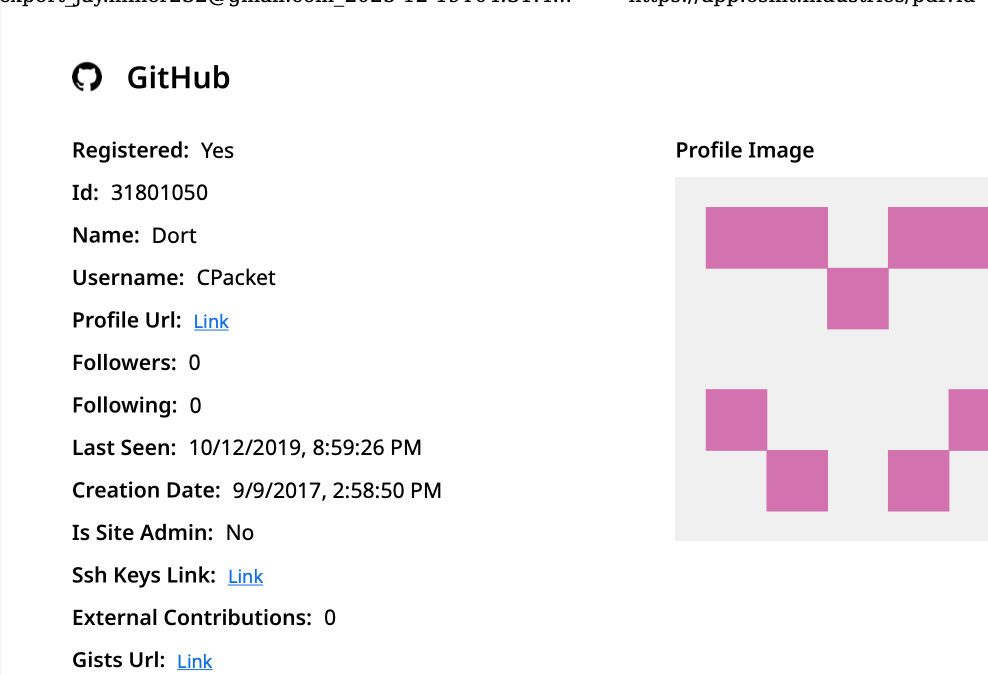Viewport: 988px width, 675px height.
Task: Click the GitHub Octocat logo icon
Action: pos(87,78)
